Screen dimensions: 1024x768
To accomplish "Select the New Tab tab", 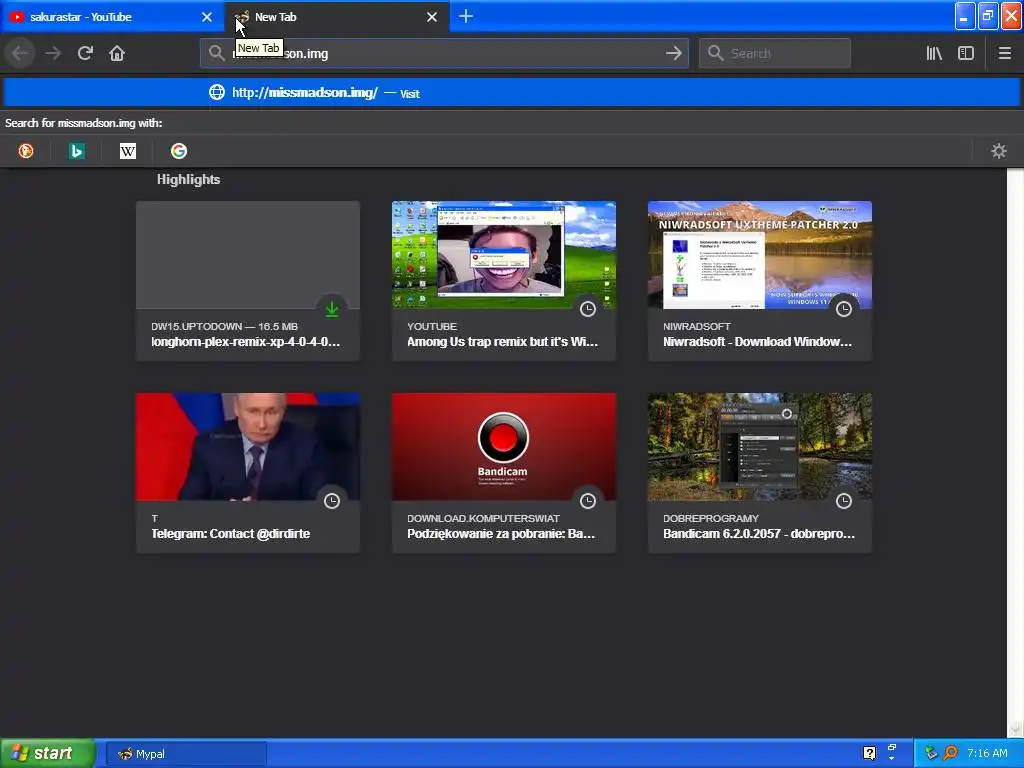I will pyautogui.click(x=337, y=17).
